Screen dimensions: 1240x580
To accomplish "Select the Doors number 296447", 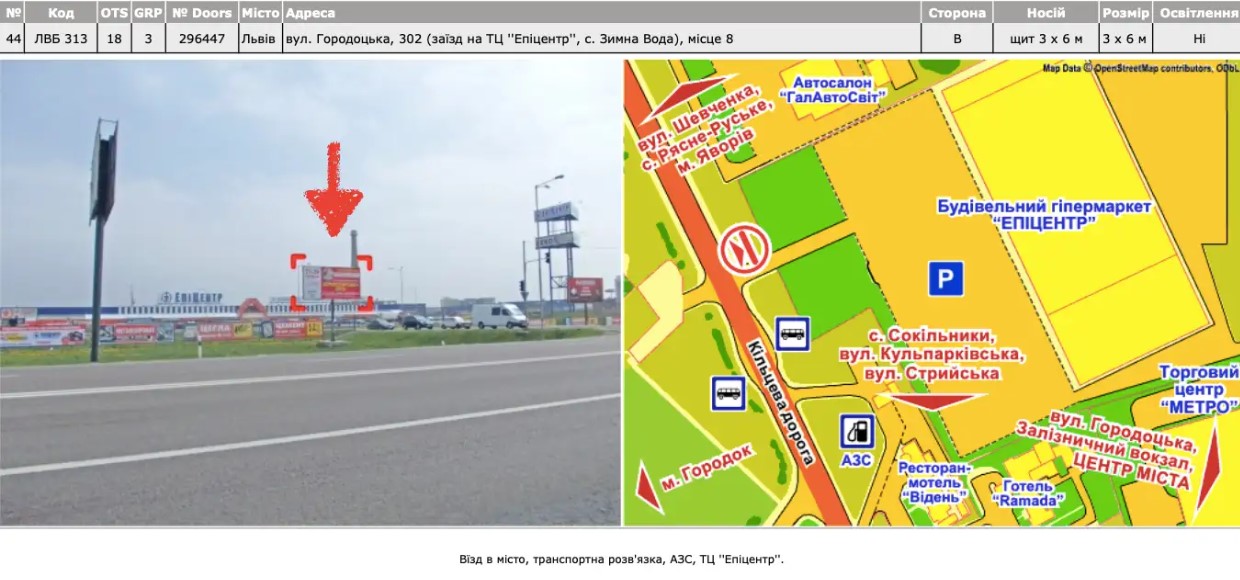I will pos(201,39).
